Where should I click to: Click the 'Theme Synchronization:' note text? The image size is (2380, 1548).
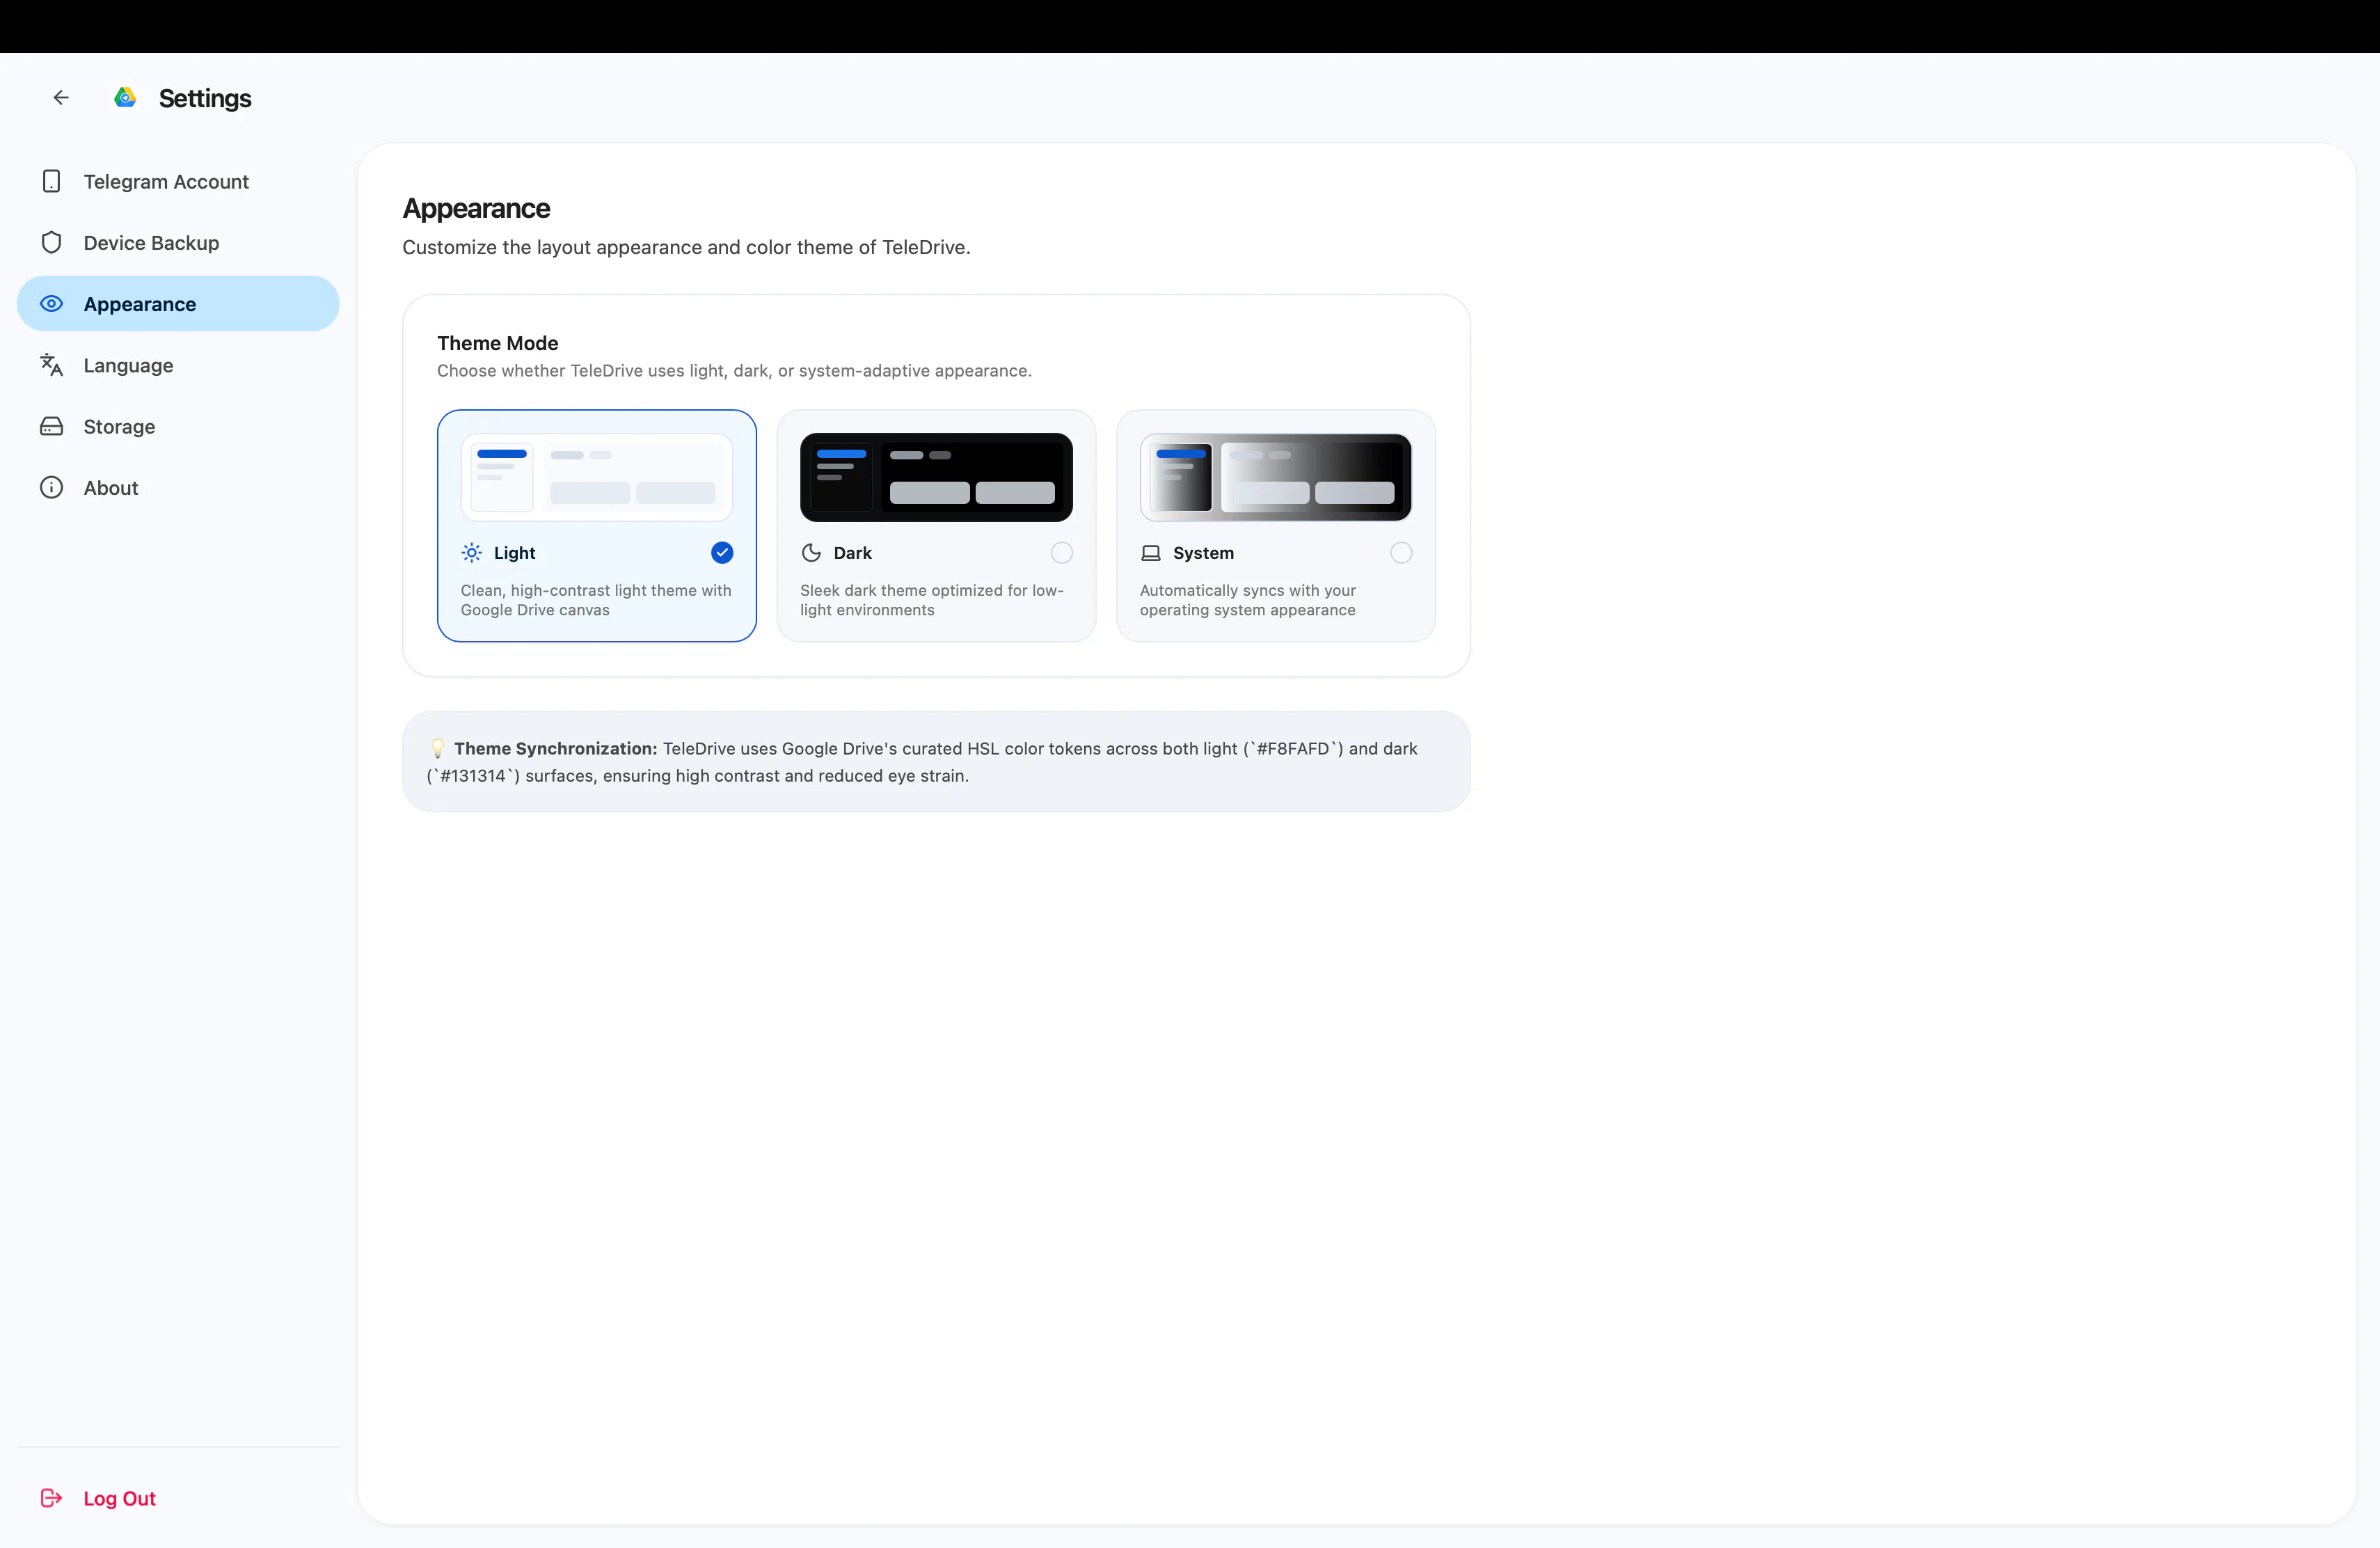(x=556, y=748)
